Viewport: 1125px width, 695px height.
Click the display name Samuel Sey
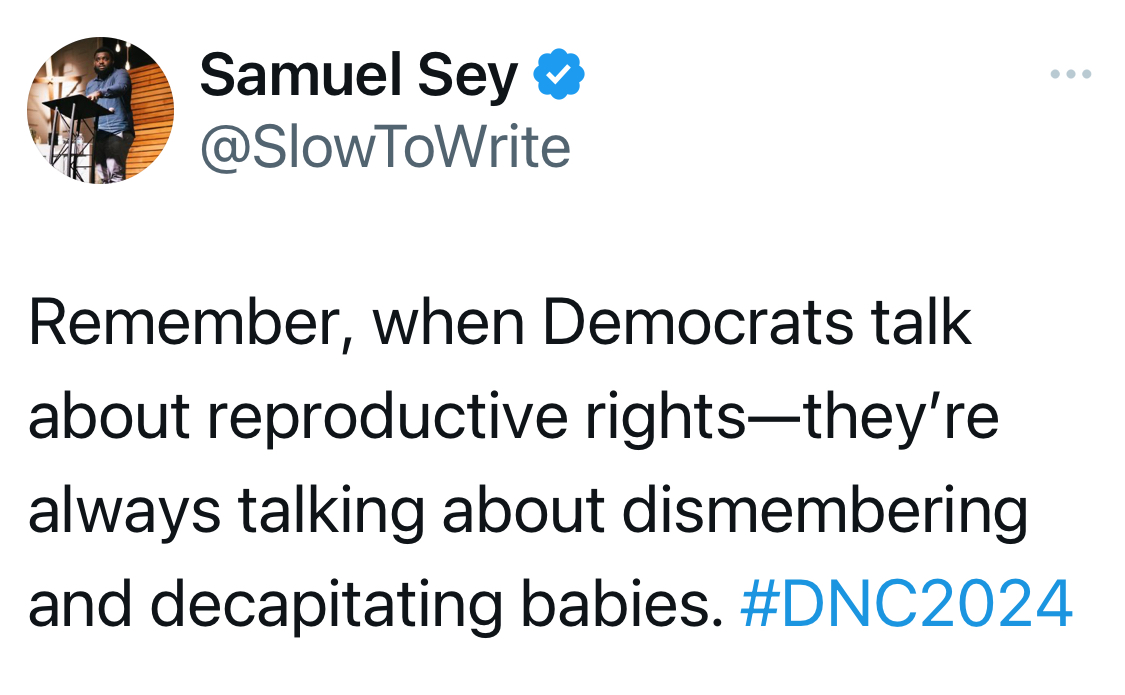[x=359, y=78]
